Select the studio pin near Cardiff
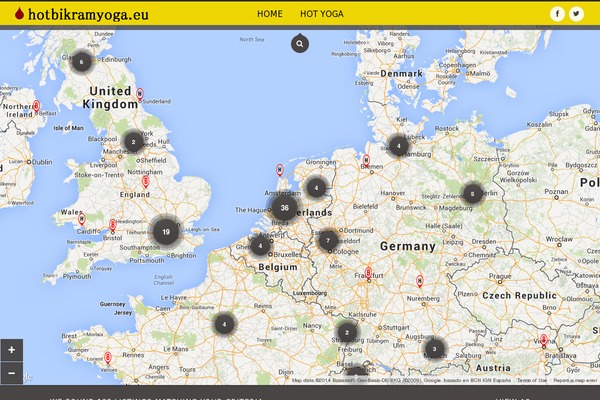Screen dimensions: 600x400 (82, 219)
